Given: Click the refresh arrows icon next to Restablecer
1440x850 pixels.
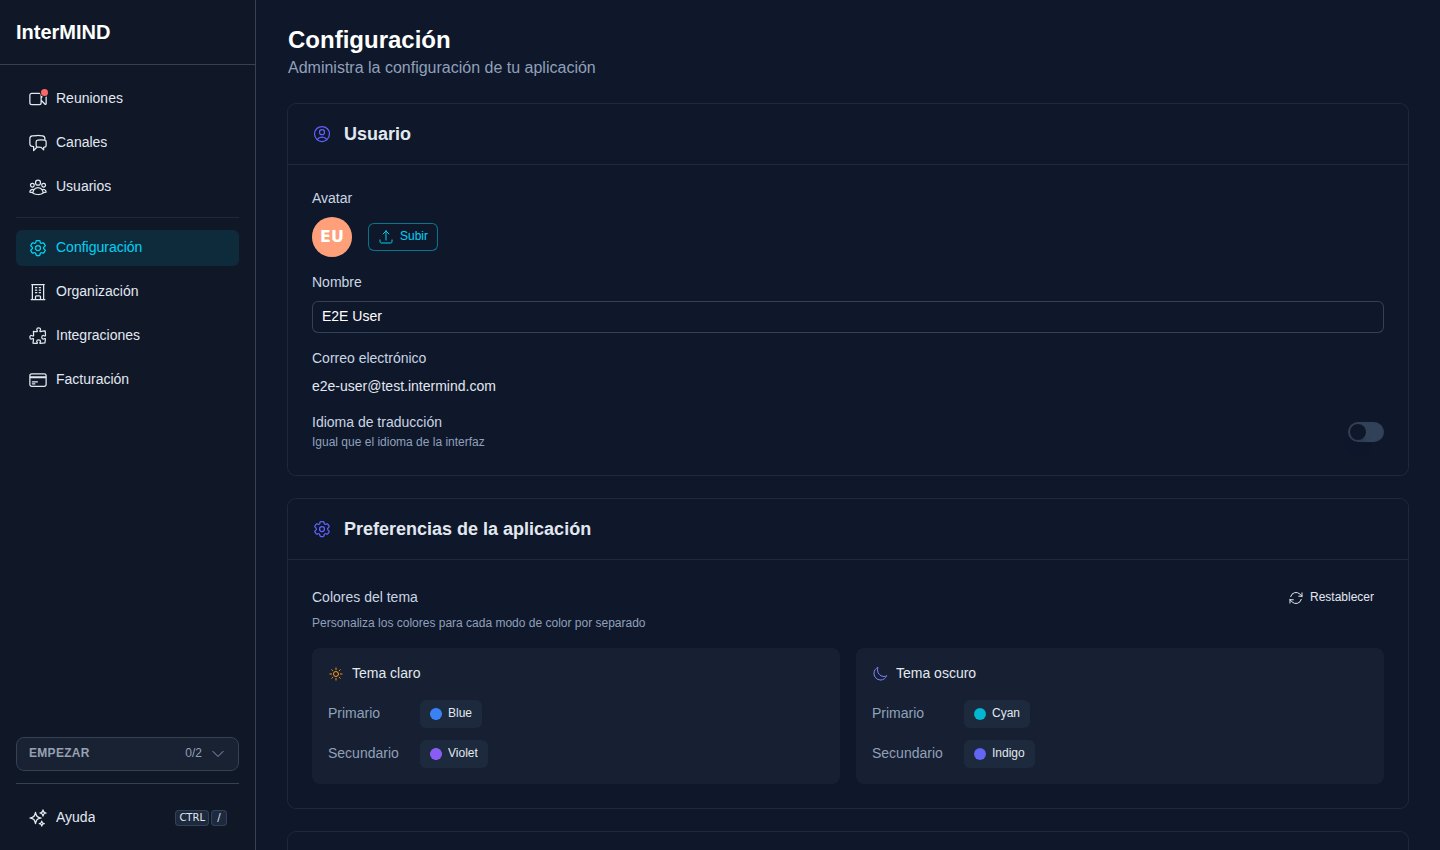Looking at the screenshot, I should (x=1296, y=597).
